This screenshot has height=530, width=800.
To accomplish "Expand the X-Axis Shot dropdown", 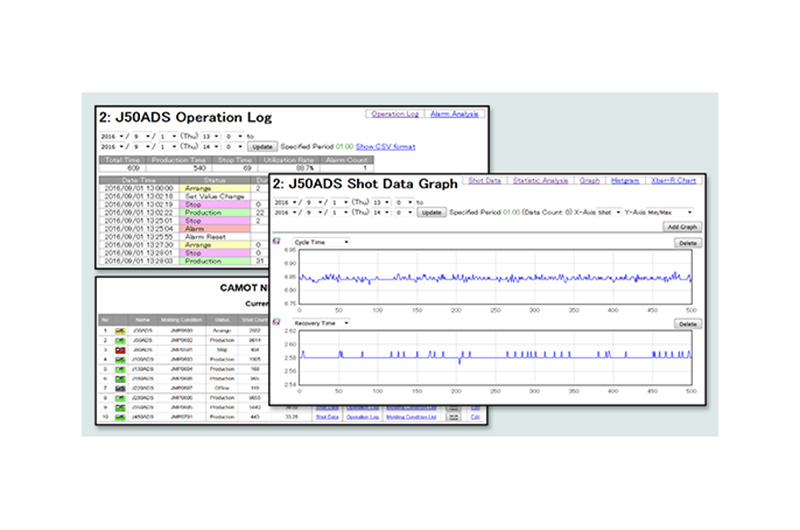I will click(609, 212).
